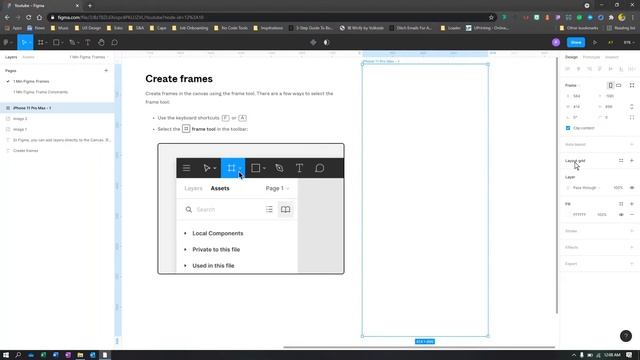The width and height of the screenshot is (640, 360).
Task: Add a Stroke with plus button
Action: click(632, 231)
